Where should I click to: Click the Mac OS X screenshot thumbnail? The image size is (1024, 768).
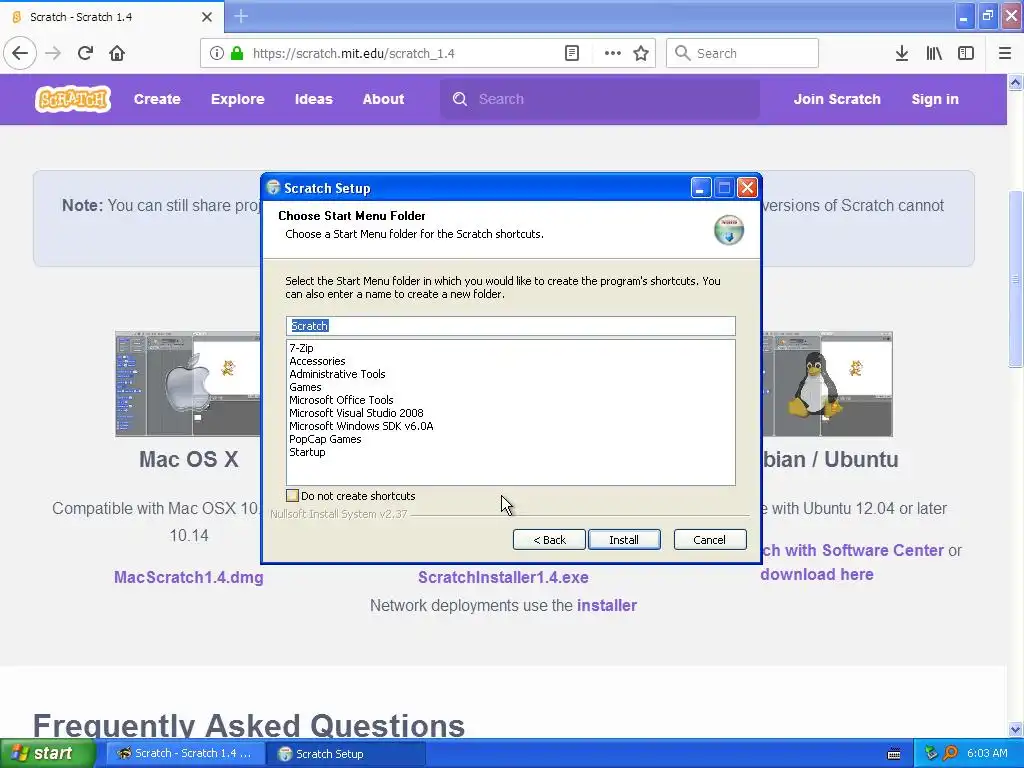pos(188,384)
